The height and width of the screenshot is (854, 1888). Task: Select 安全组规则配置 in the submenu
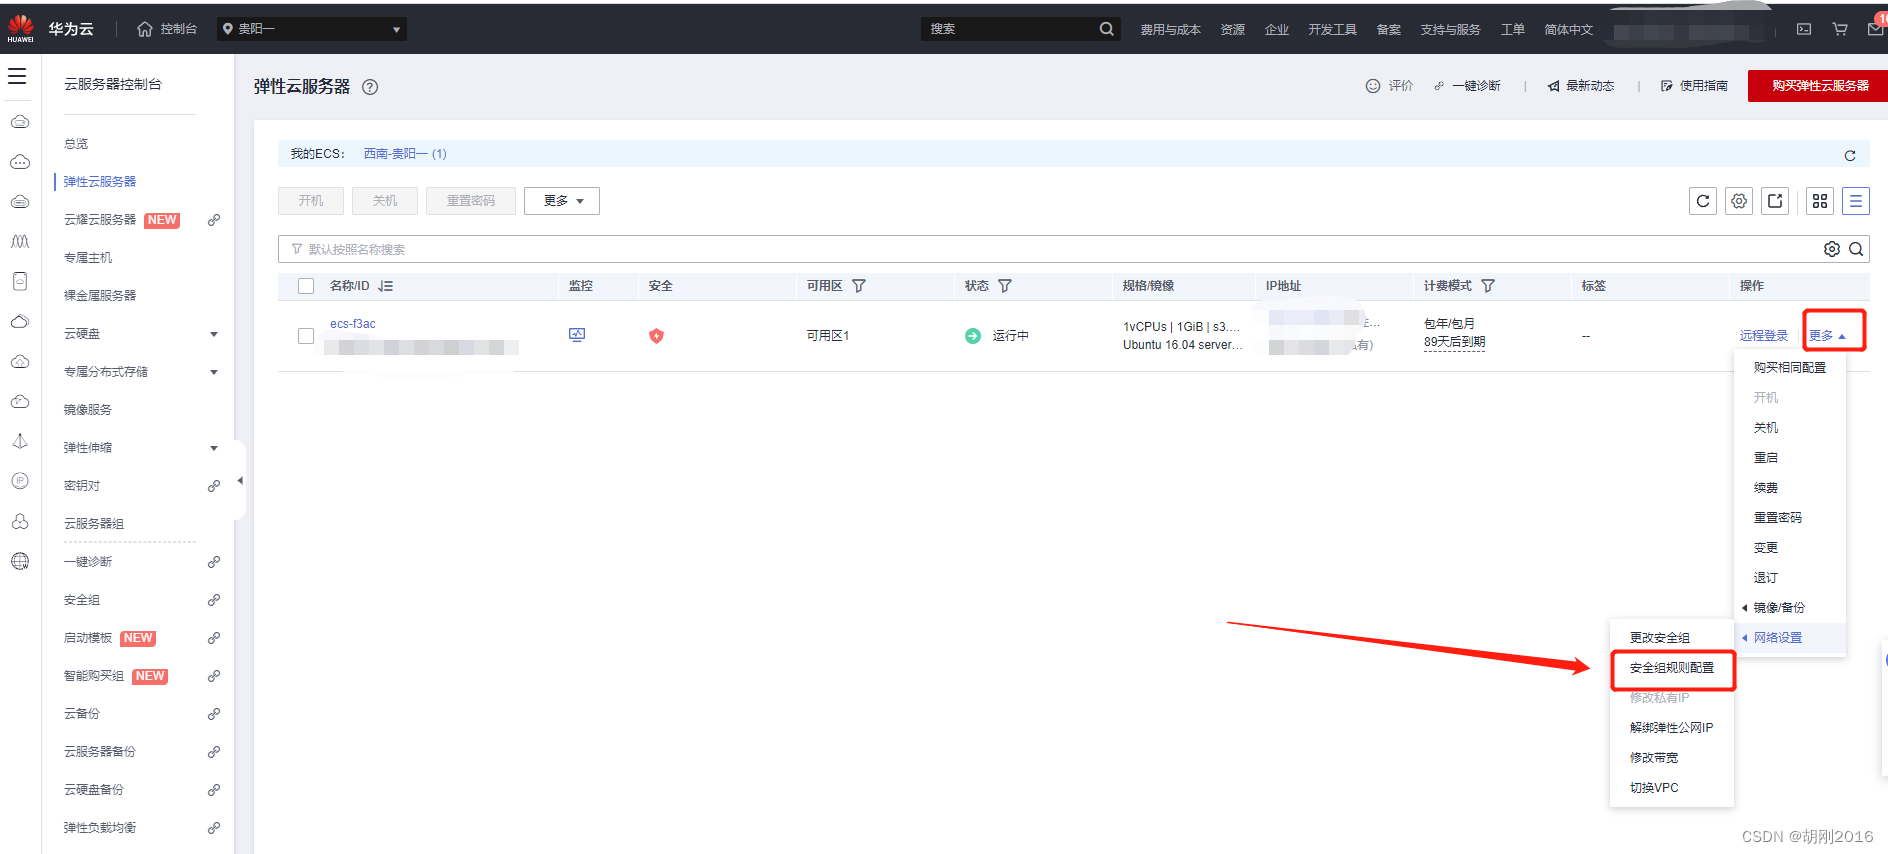[x=1672, y=668]
